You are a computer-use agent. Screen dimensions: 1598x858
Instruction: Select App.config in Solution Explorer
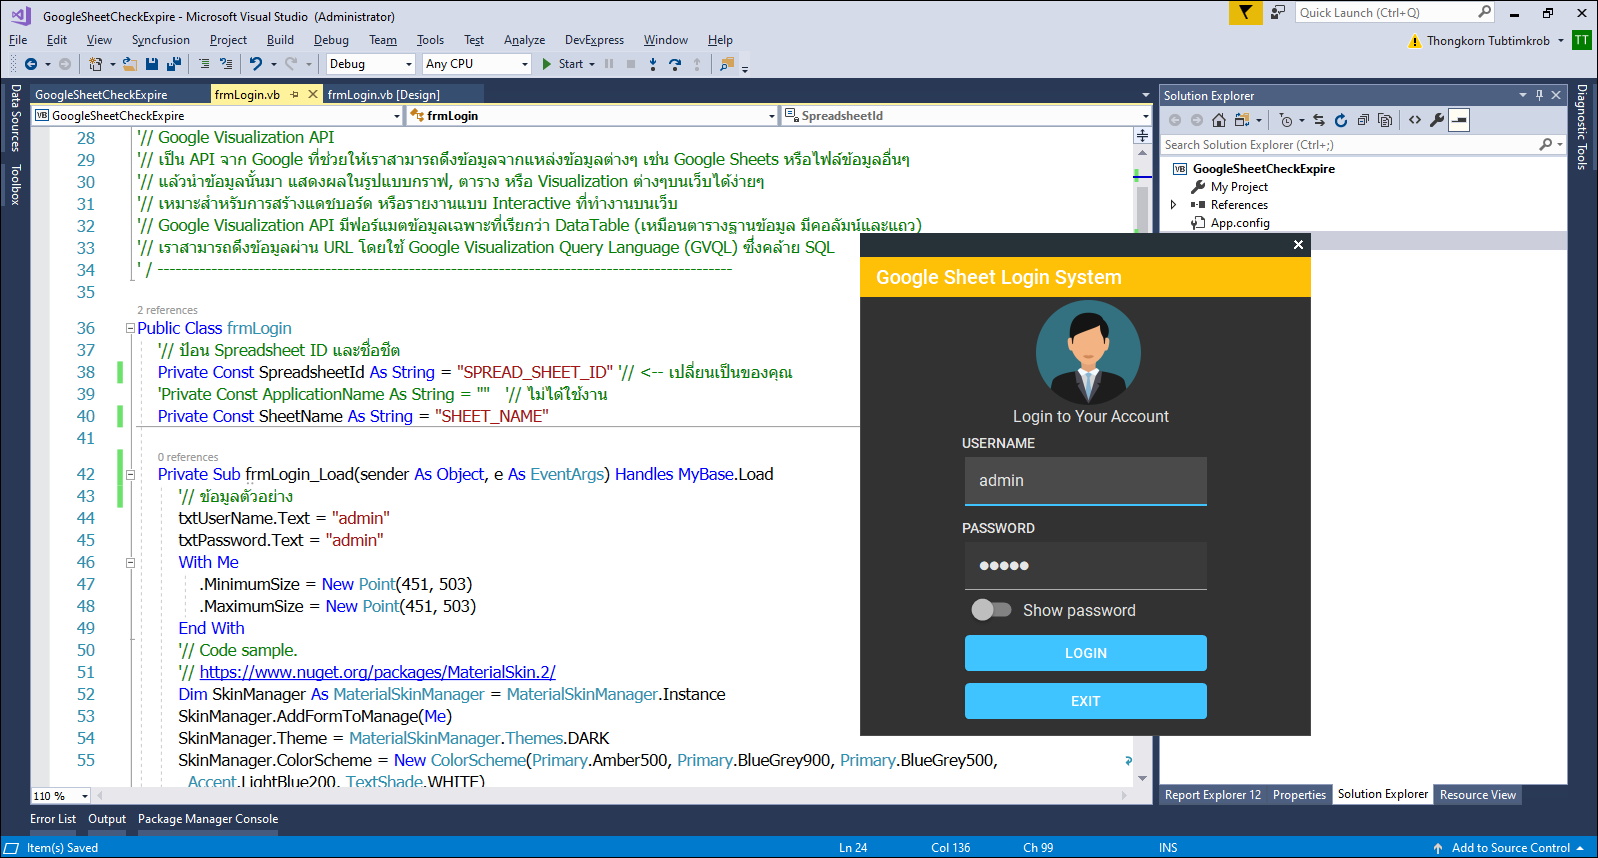(x=1240, y=223)
